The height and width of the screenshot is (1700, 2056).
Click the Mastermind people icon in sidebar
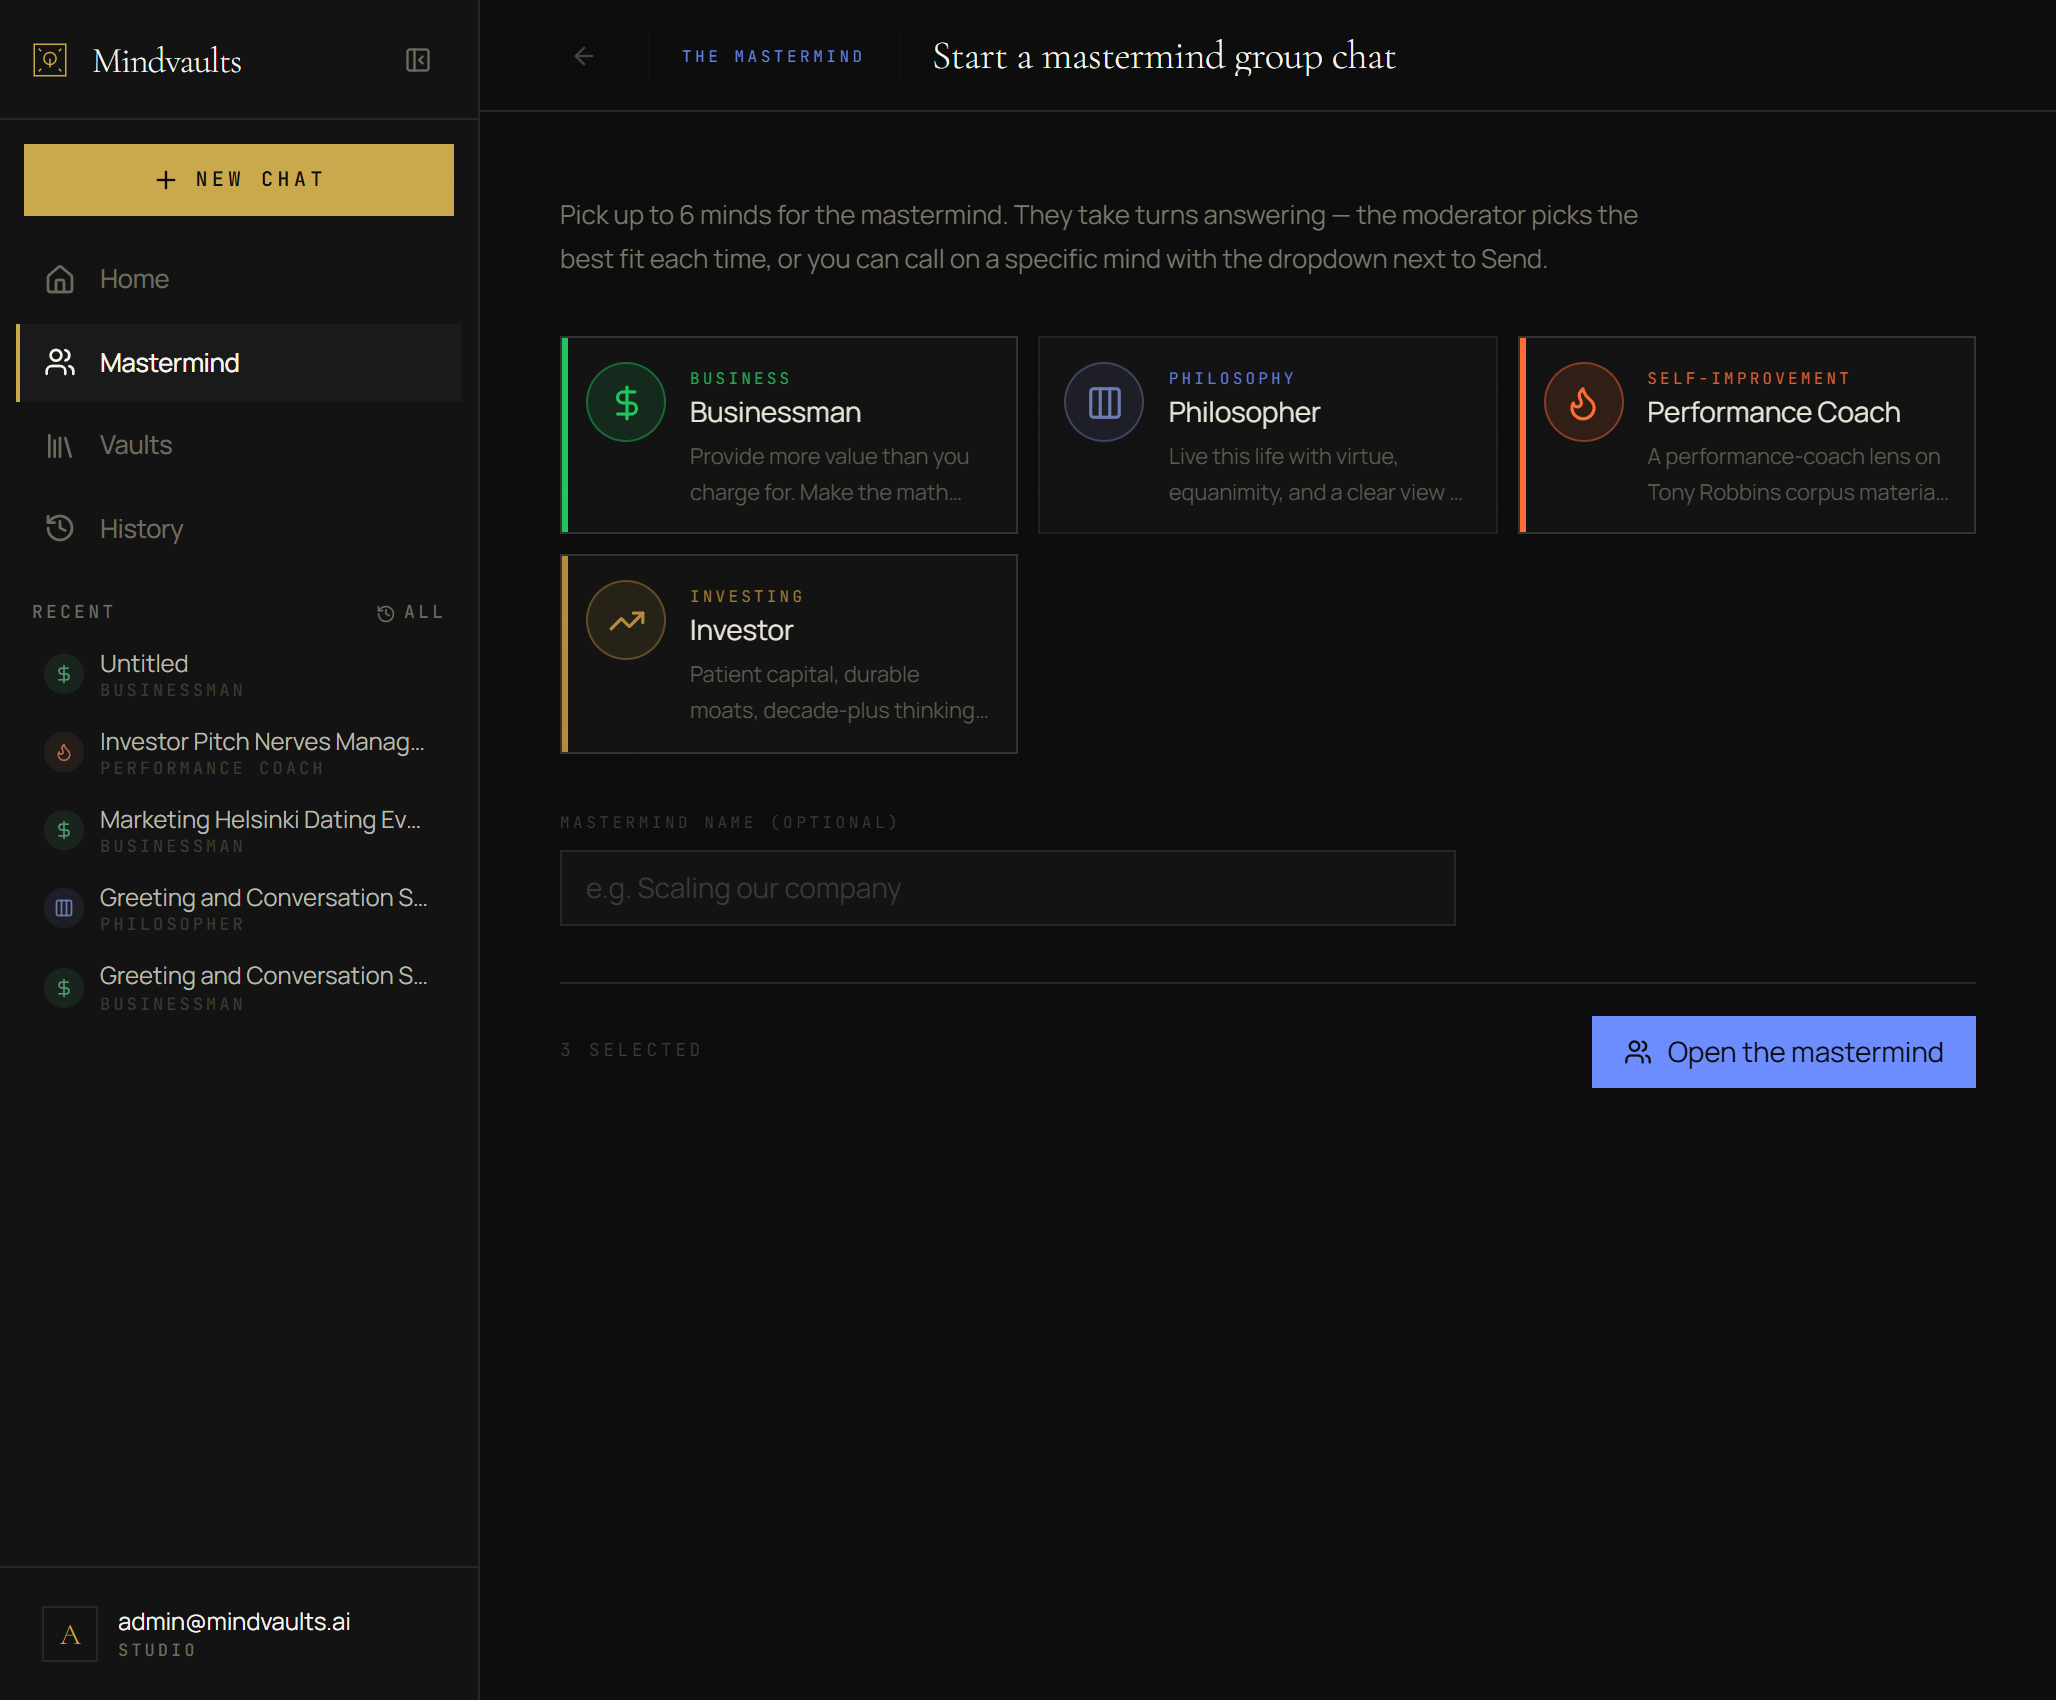[60, 362]
